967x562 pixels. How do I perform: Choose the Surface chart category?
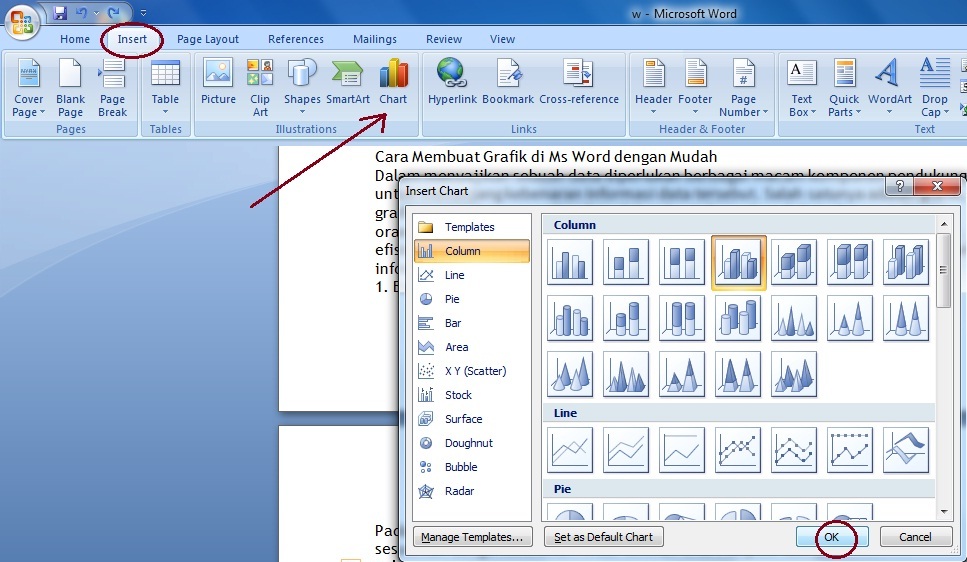pos(472,419)
